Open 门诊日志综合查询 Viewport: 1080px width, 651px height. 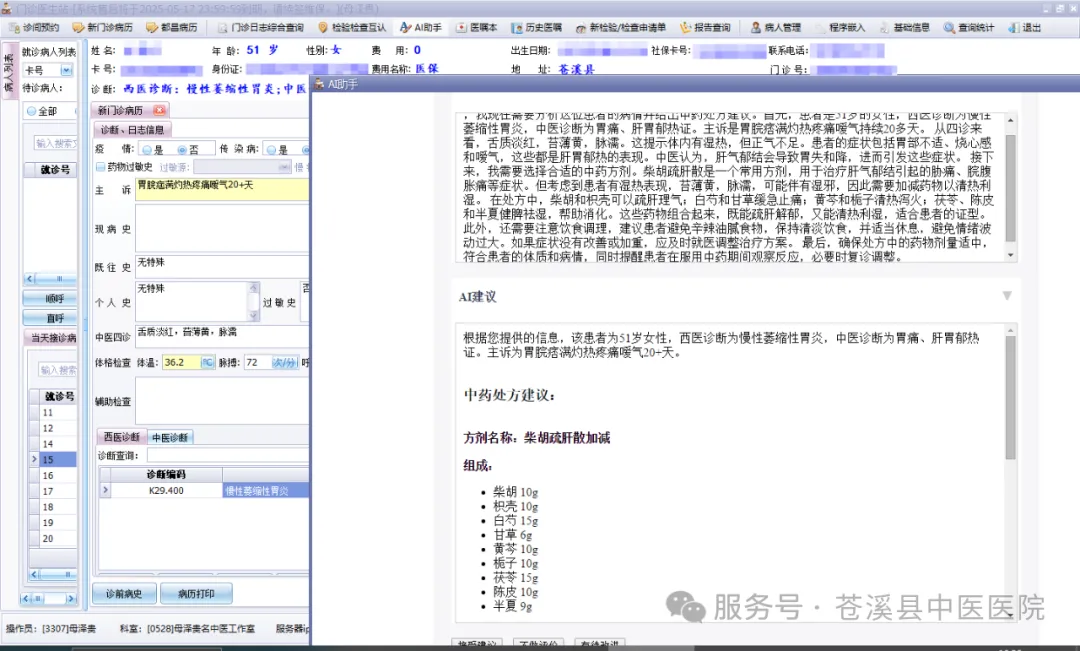[x=260, y=28]
